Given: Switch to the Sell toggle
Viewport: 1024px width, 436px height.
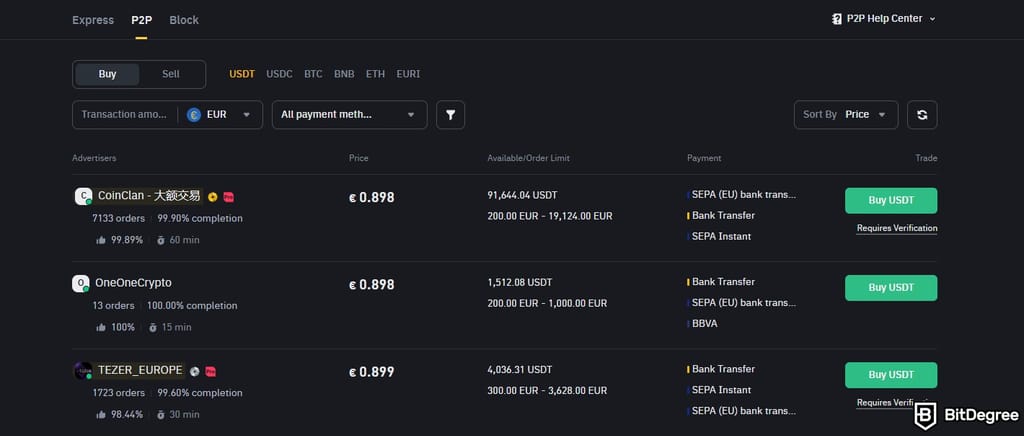Looking at the screenshot, I should (x=171, y=74).
